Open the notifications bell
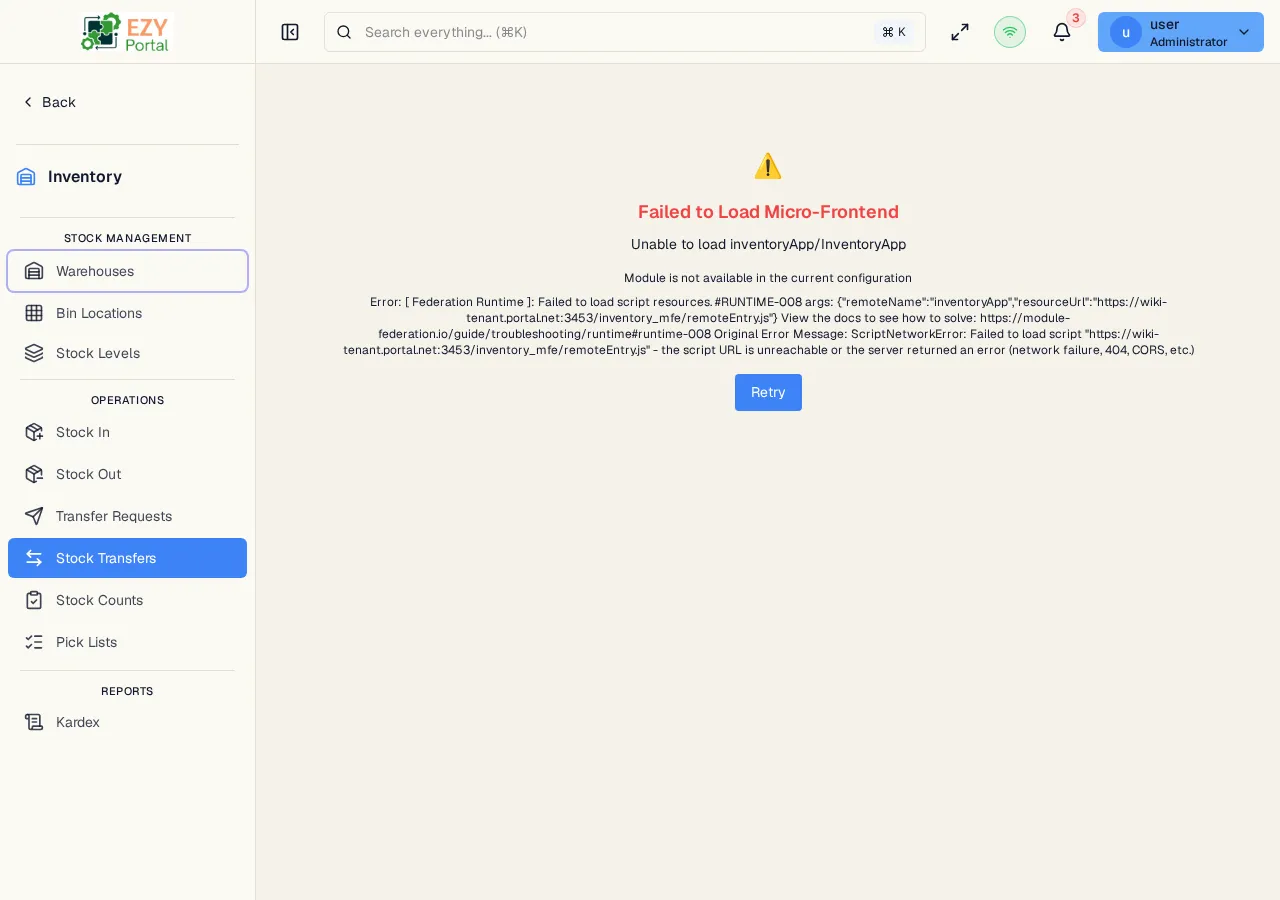Image resolution: width=1280 pixels, height=900 pixels. point(1062,32)
